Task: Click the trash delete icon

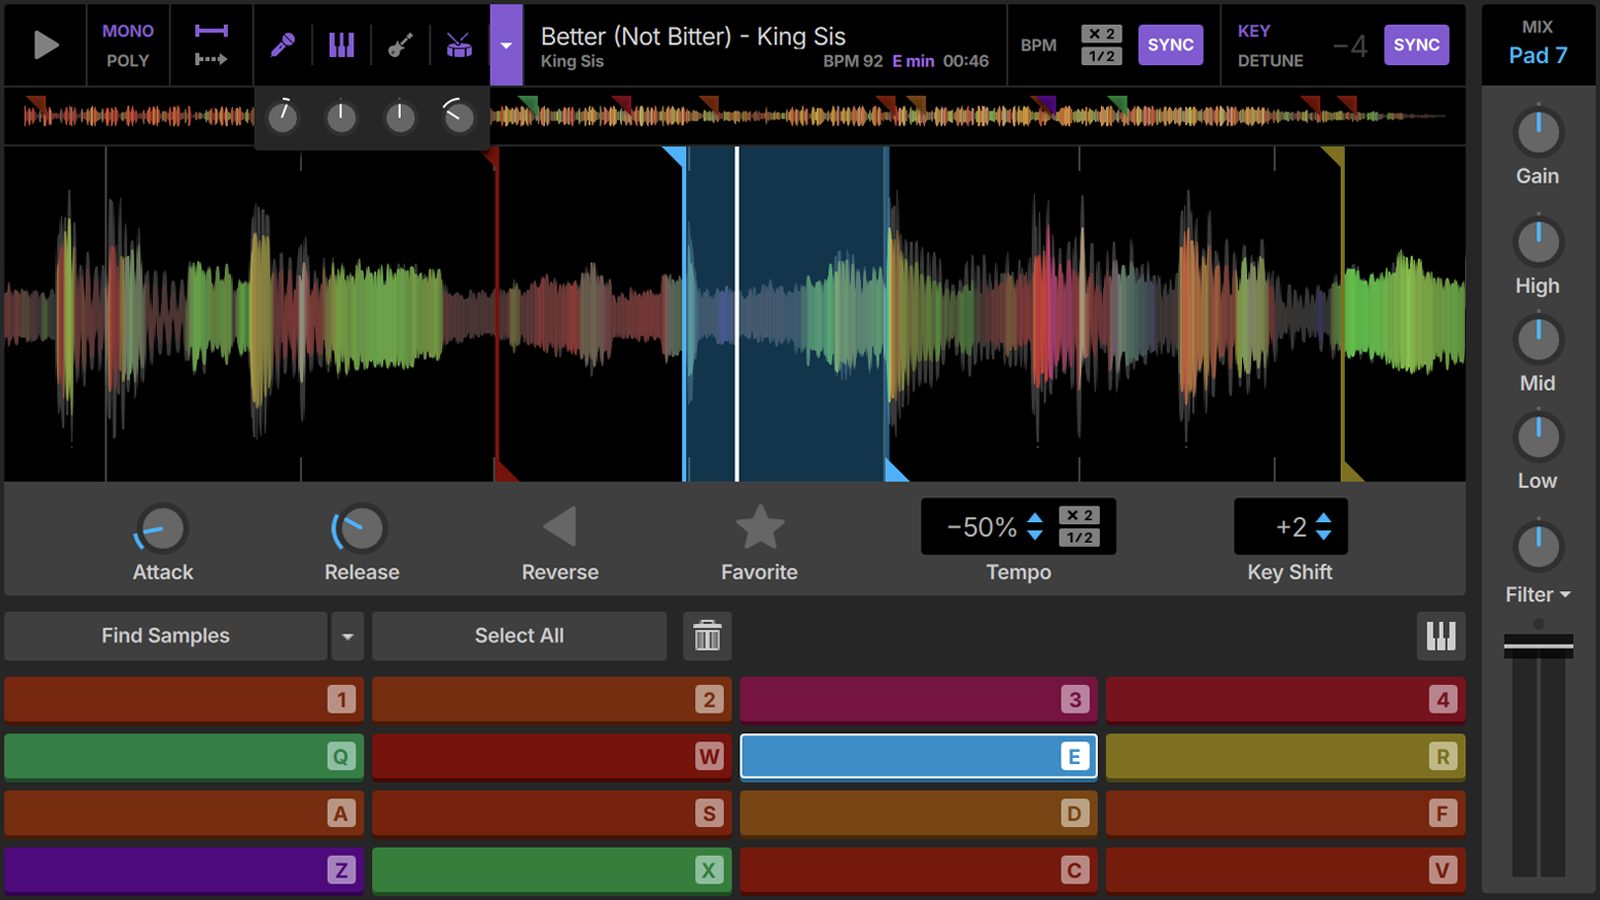Action: (707, 636)
